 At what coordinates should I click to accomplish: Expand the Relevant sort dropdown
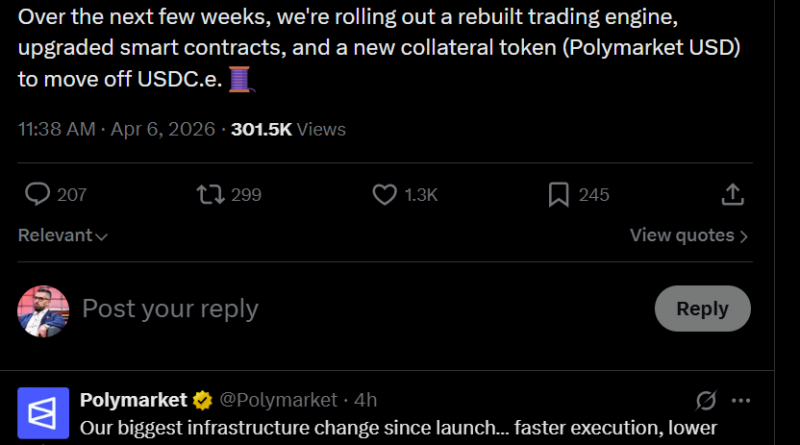tap(63, 236)
